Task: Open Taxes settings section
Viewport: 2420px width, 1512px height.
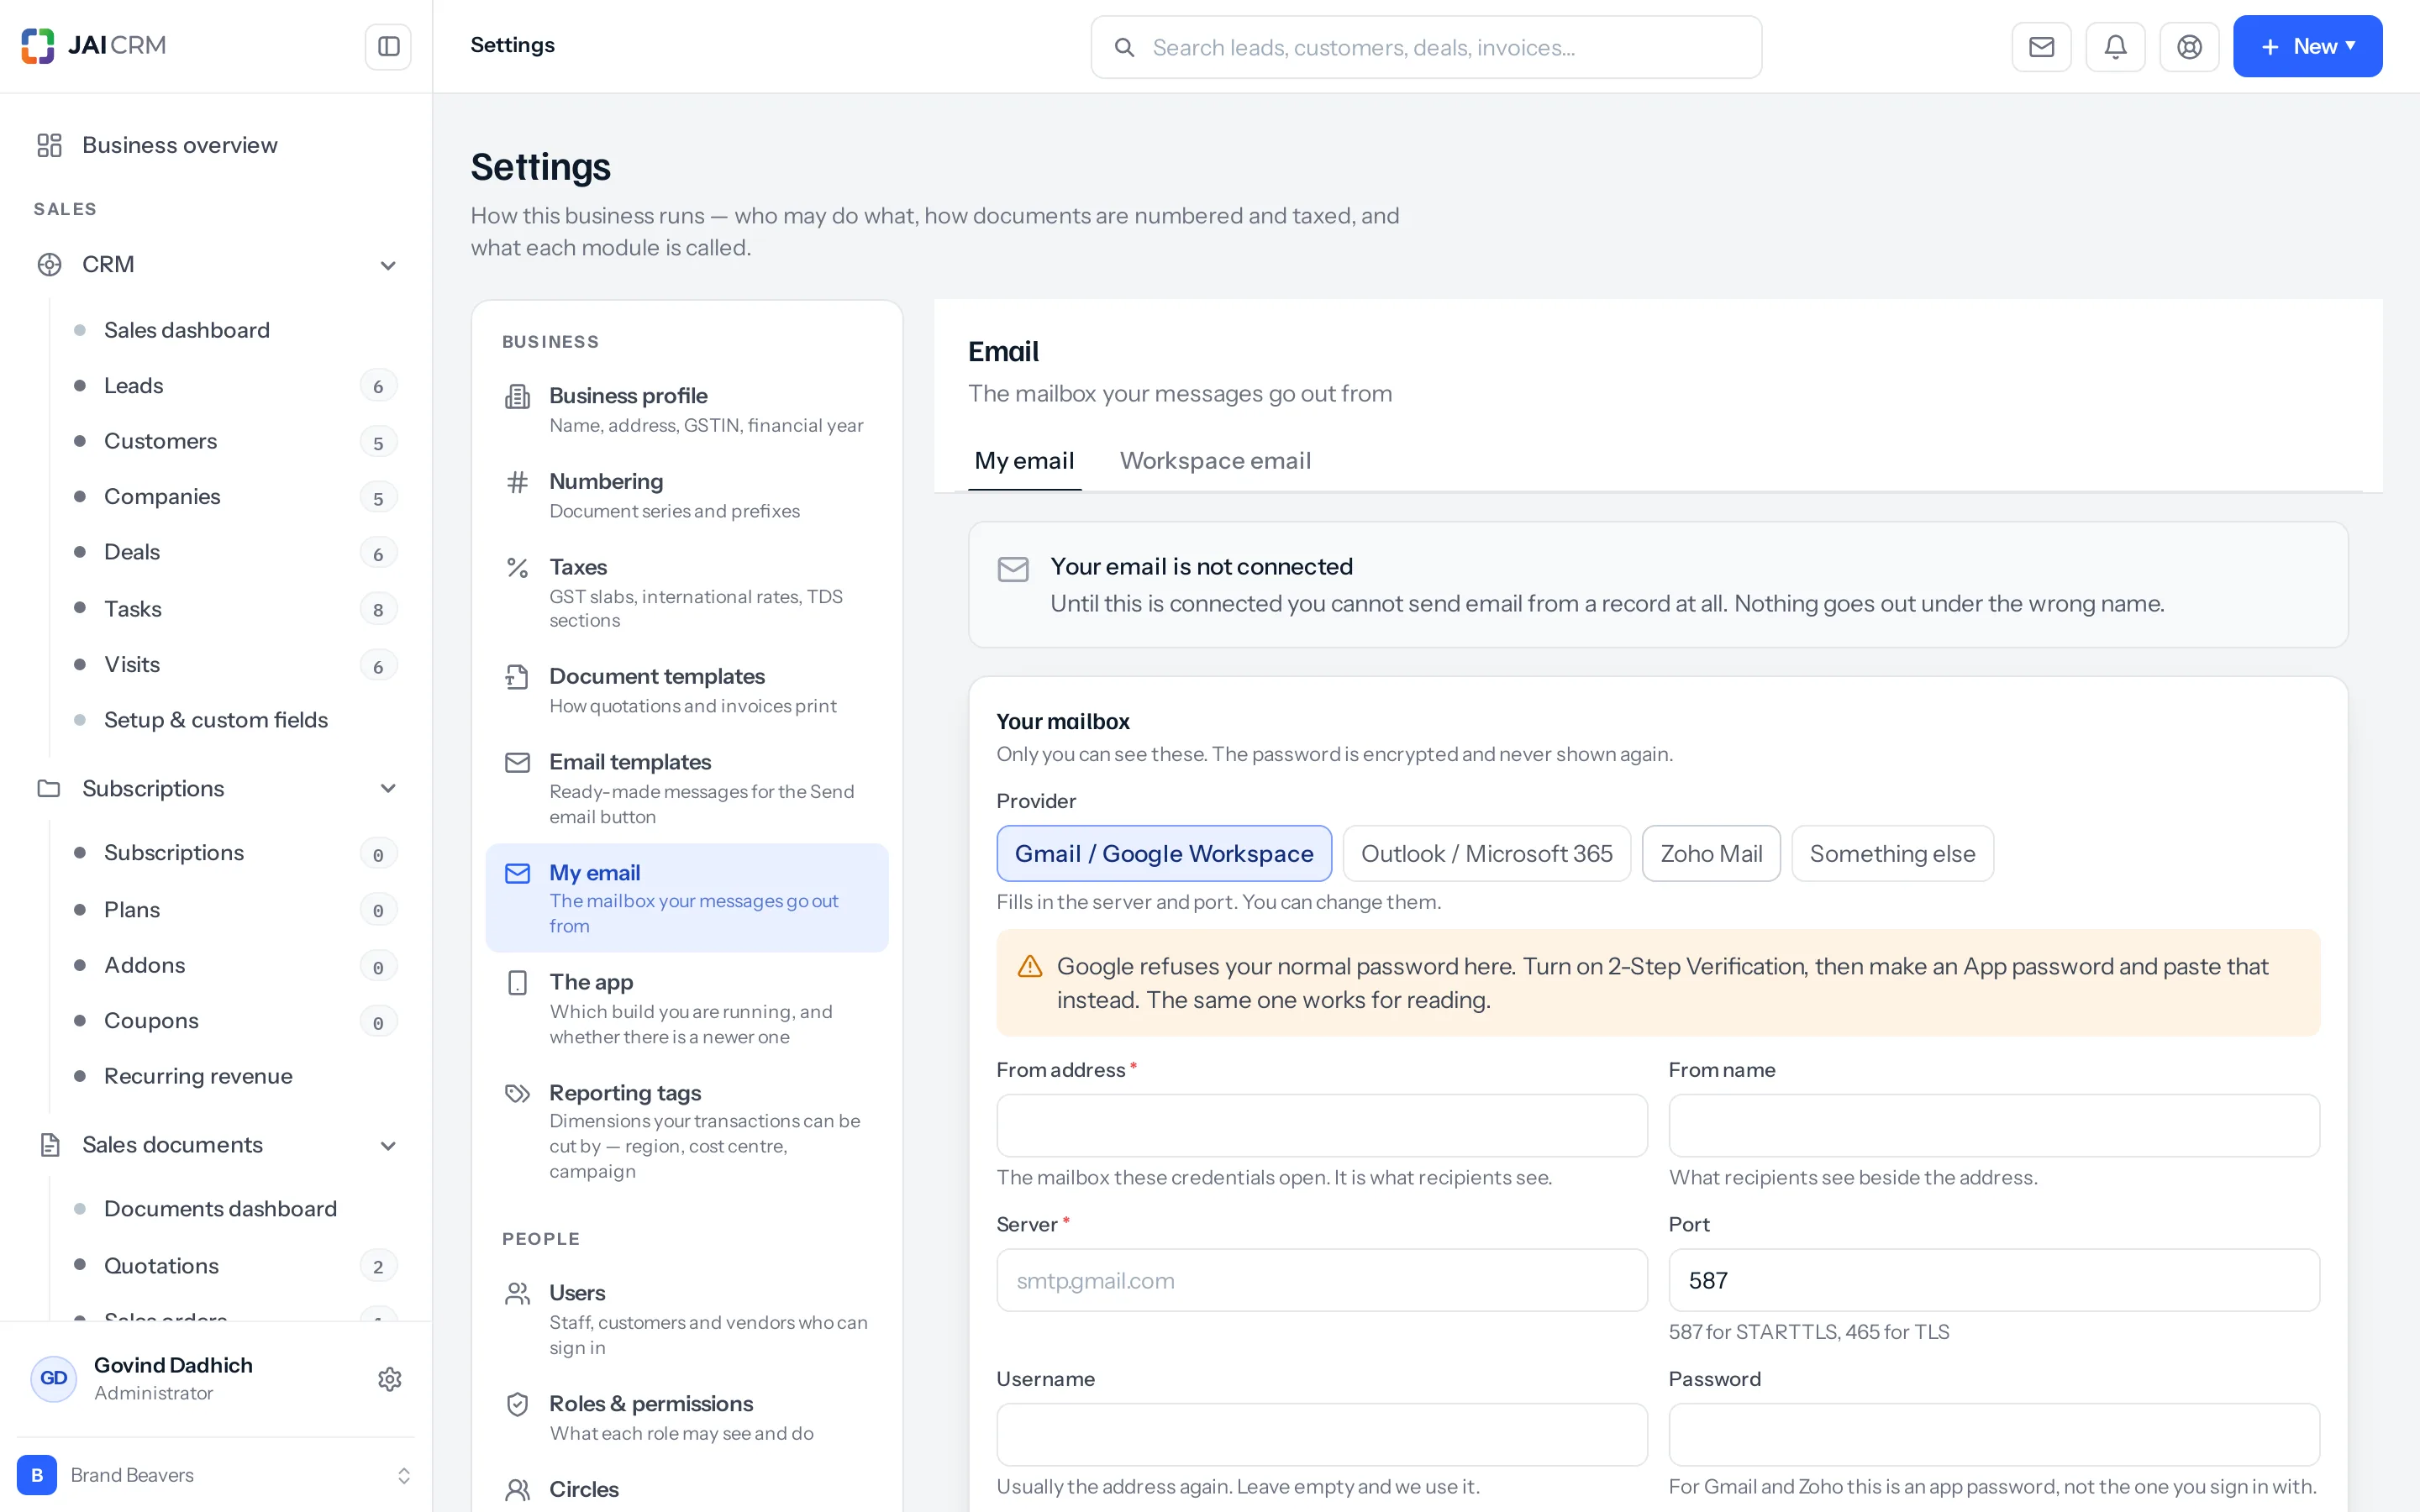Action: coord(687,592)
